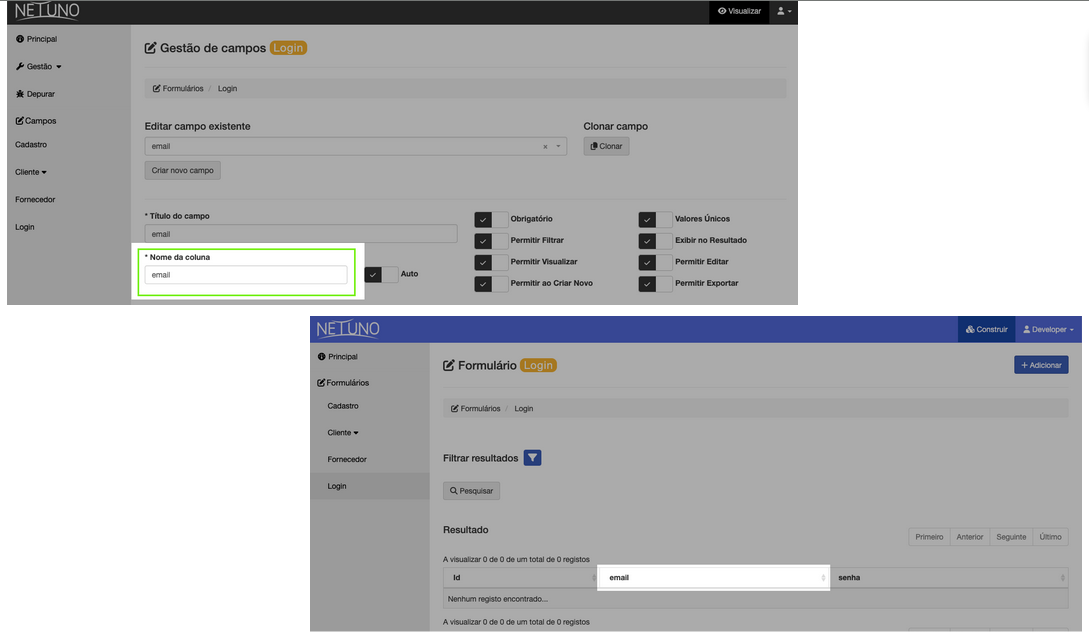This screenshot has width=1089, height=633.
Task: Toggle the Obrigatório switch
Action: click(x=491, y=219)
